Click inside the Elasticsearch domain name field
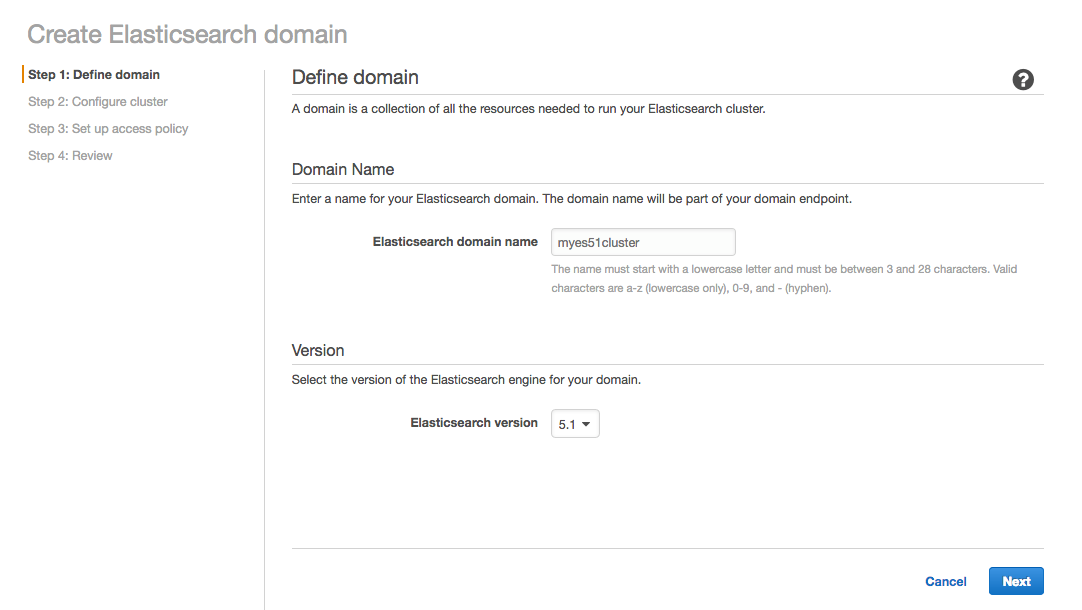 click(x=643, y=241)
